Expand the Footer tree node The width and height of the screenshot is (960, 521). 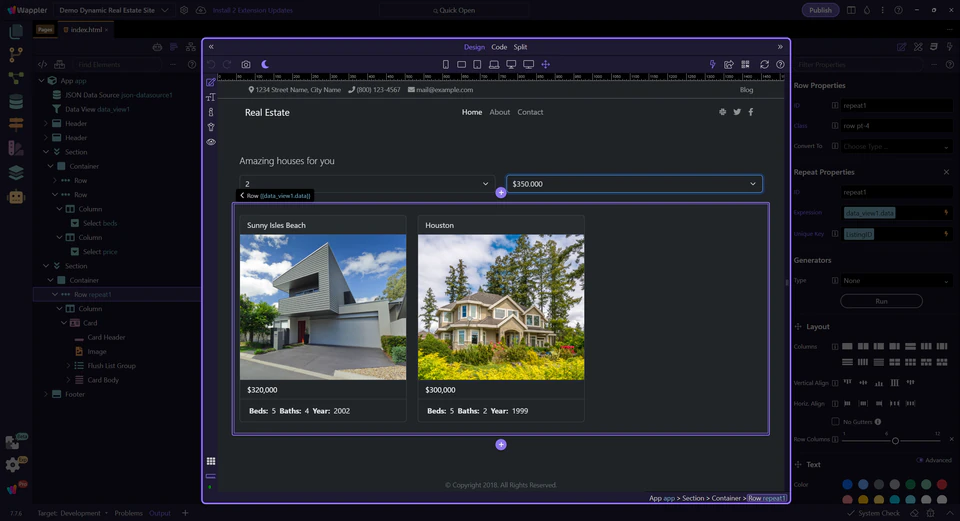[46, 394]
